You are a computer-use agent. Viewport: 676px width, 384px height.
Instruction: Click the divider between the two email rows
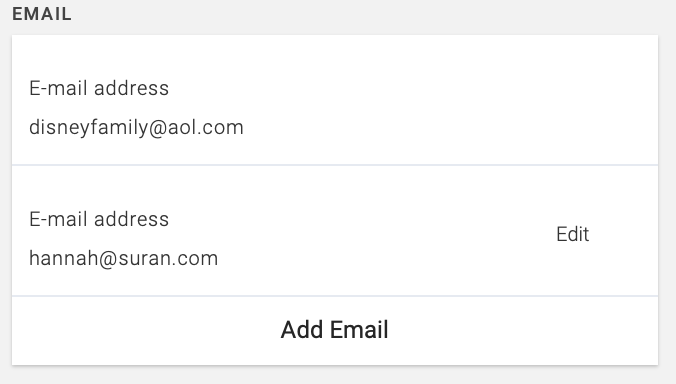point(335,165)
